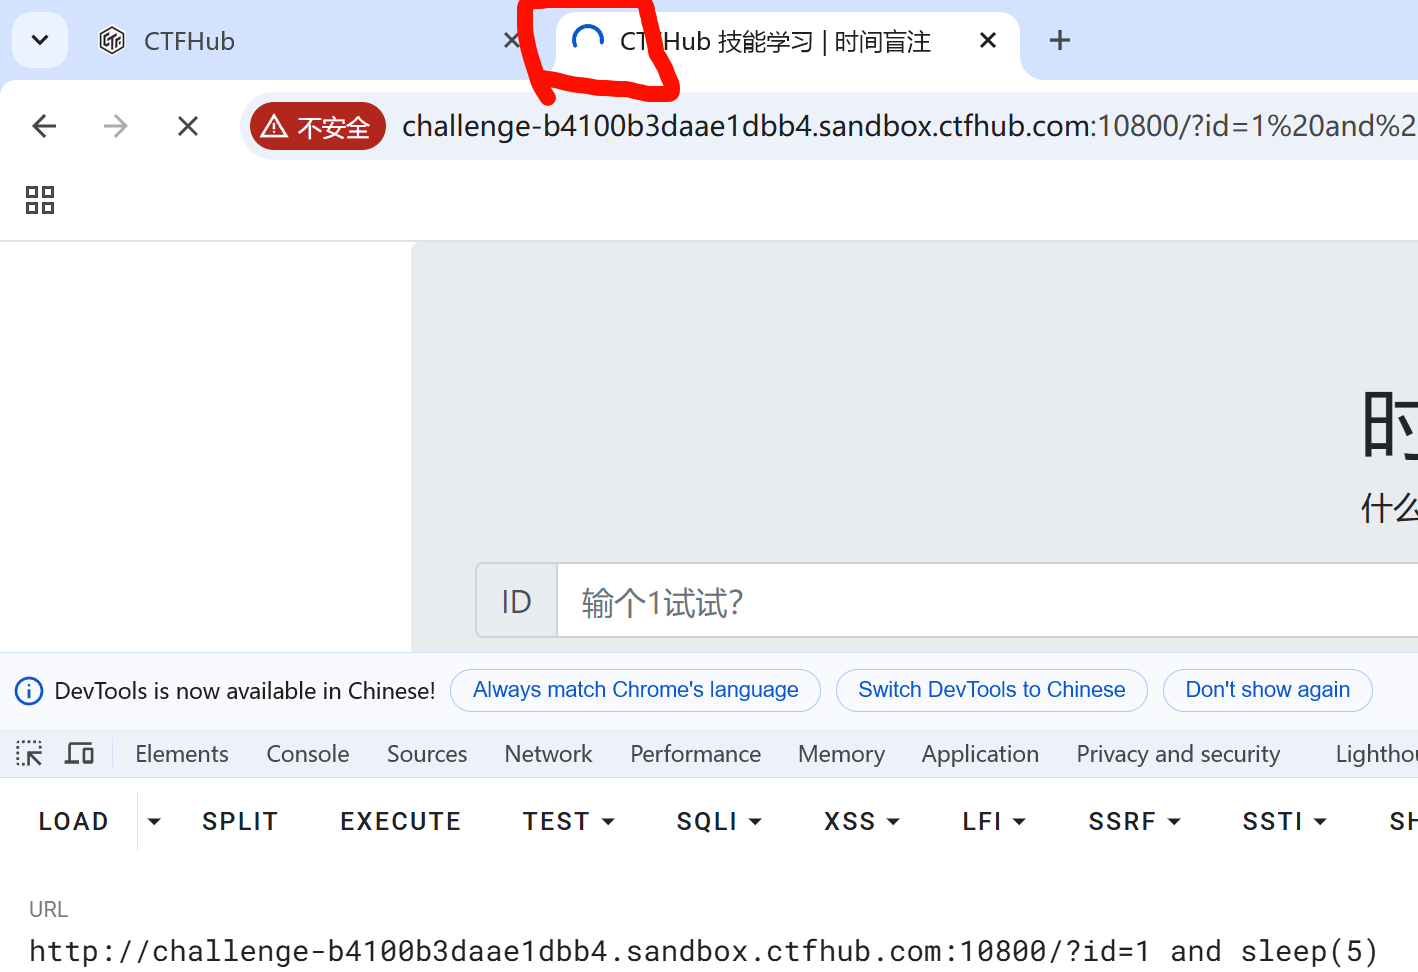Go forward to the next page

click(116, 126)
